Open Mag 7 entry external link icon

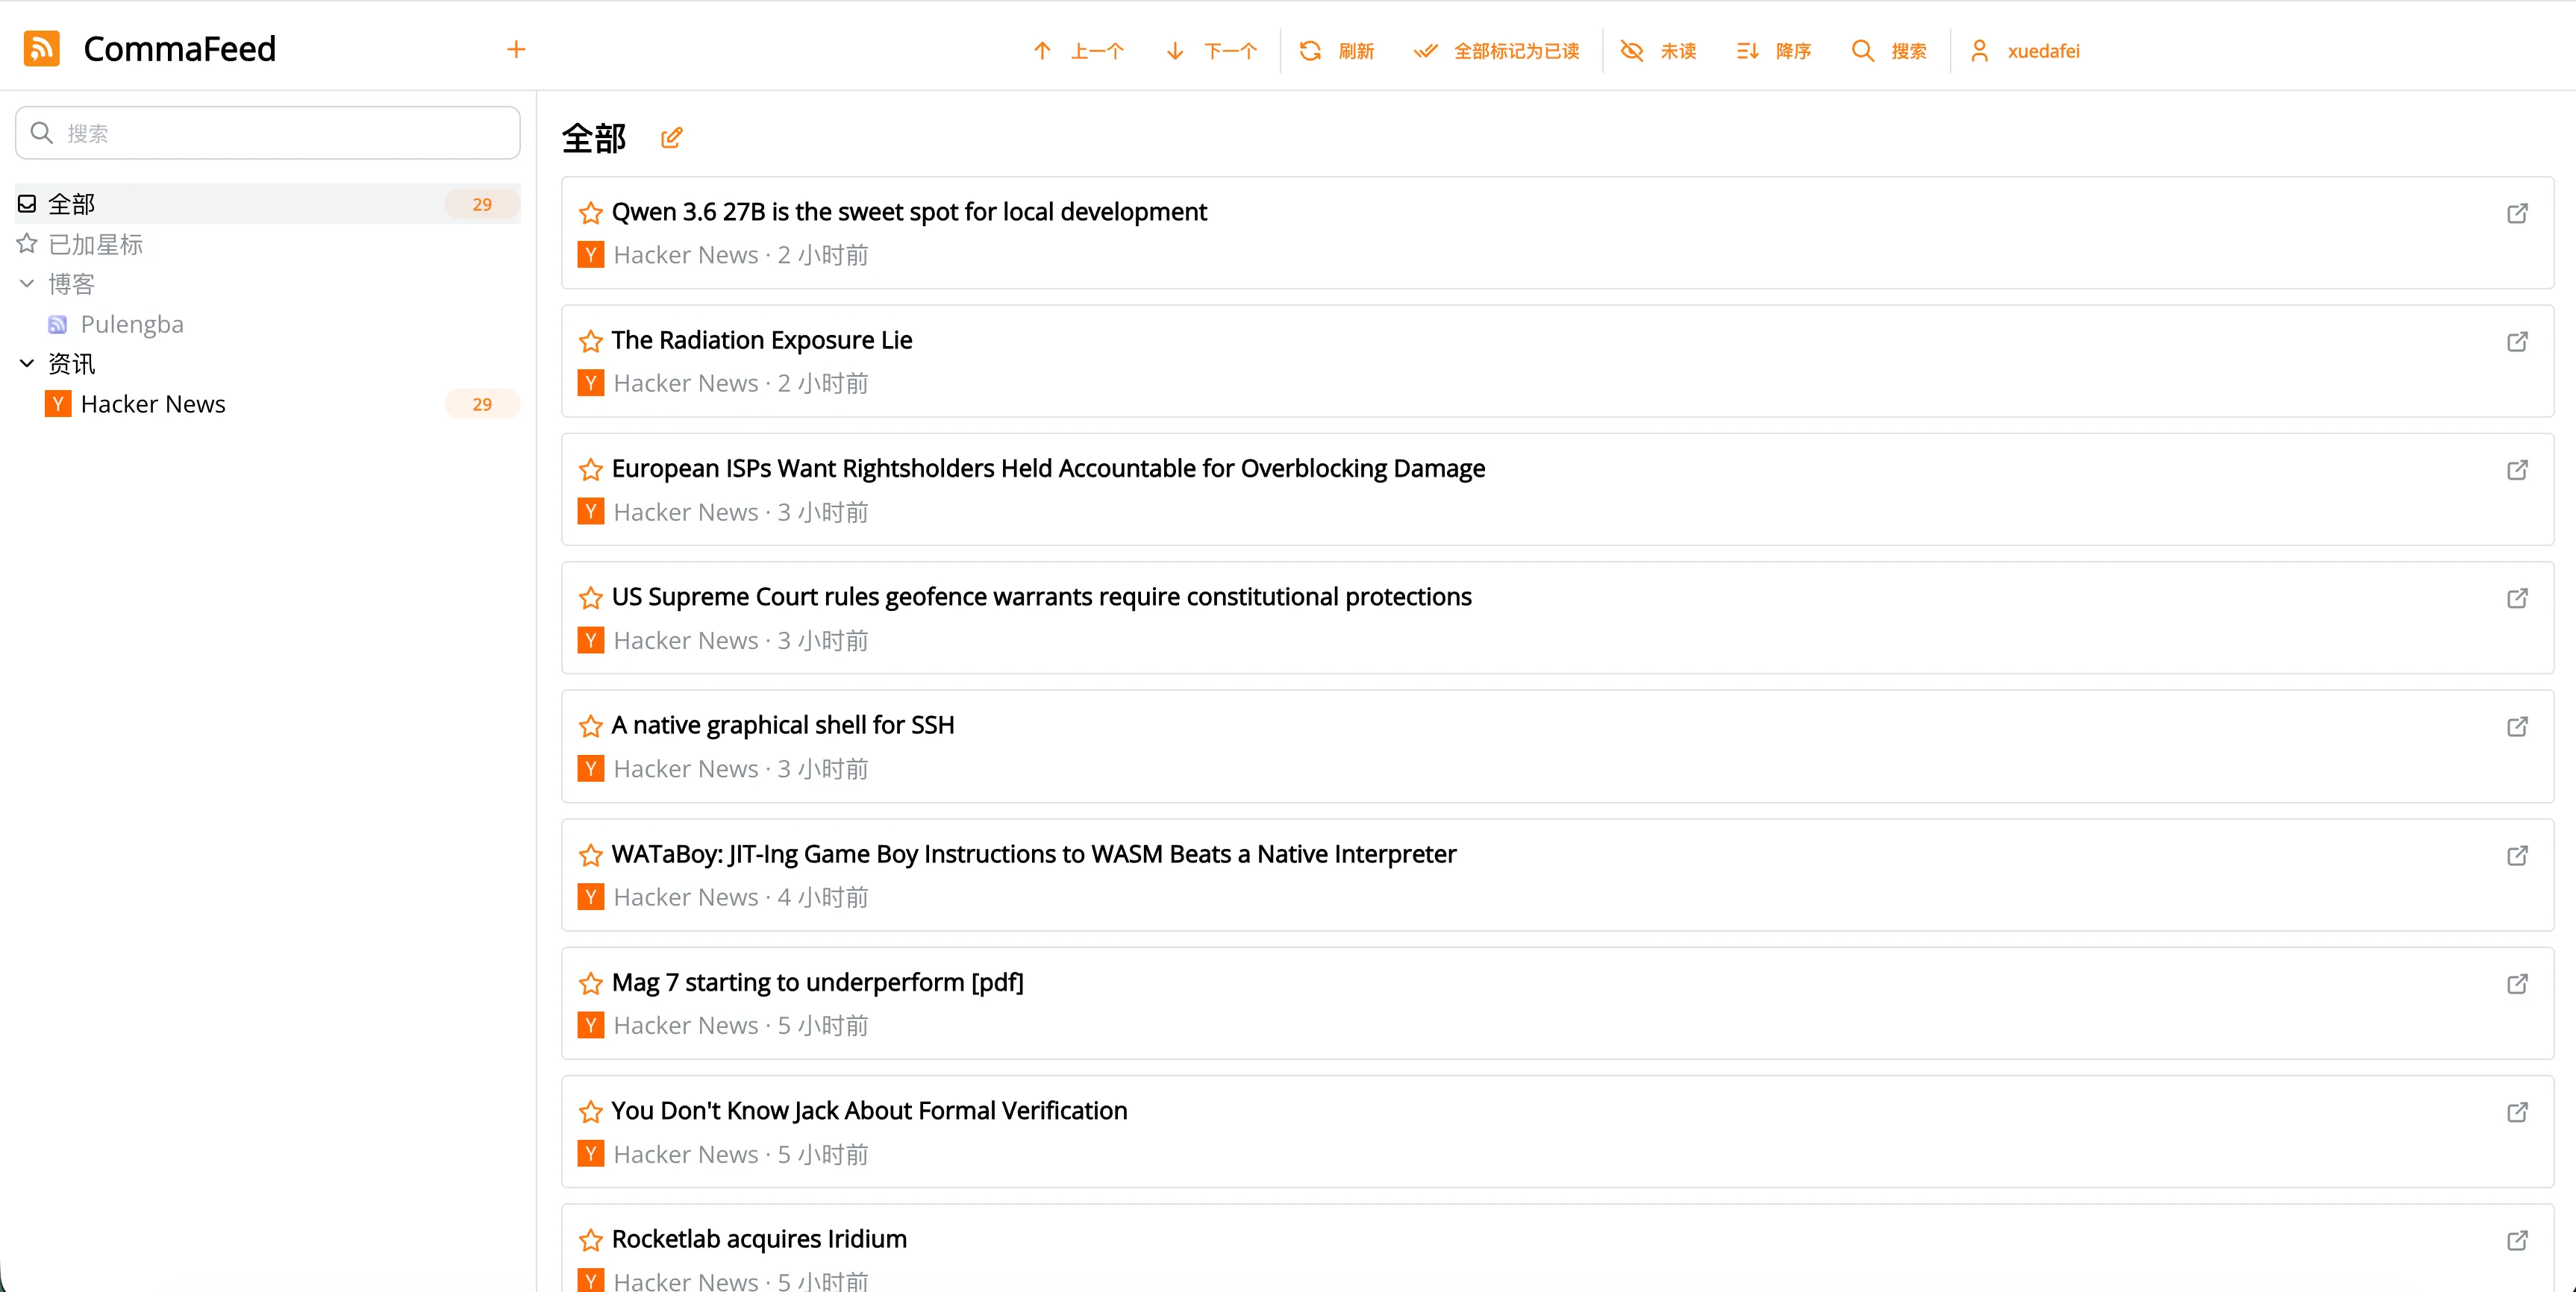(x=2518, y=983)
